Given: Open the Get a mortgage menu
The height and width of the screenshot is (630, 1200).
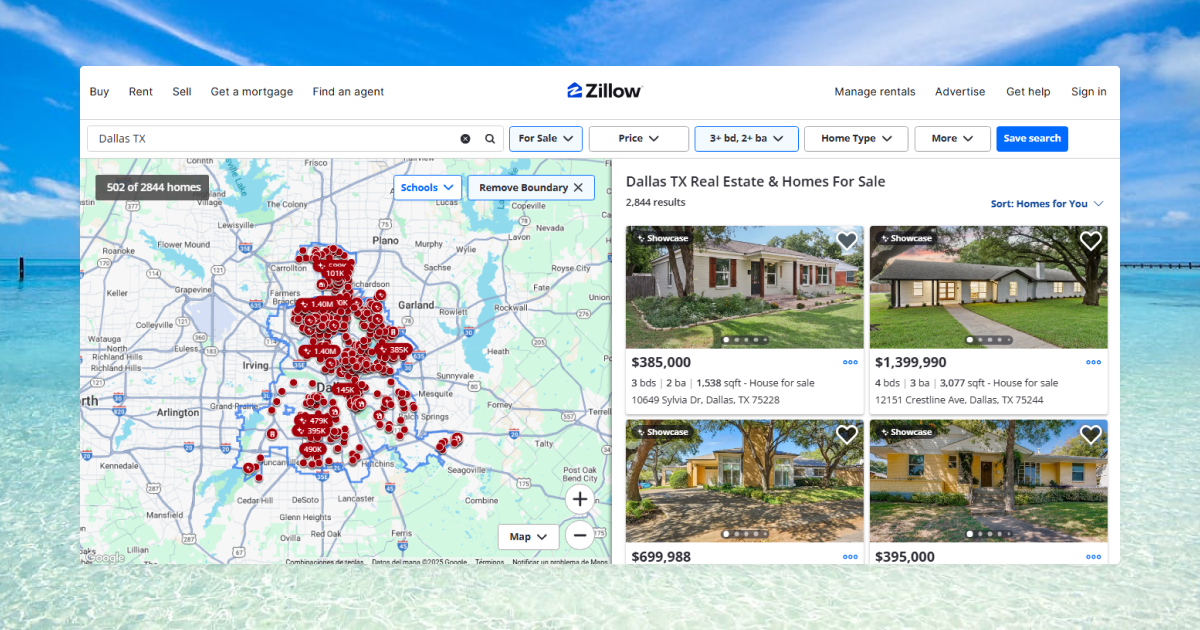Looking at the screenshot, I should coord(252,91).
